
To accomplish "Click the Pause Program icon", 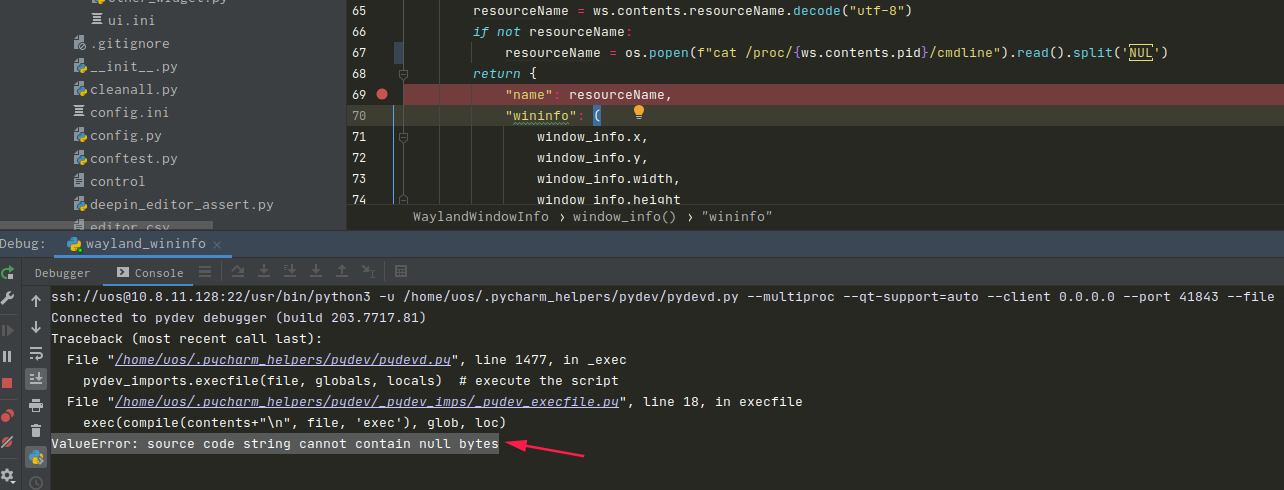I will click(8, 356).
